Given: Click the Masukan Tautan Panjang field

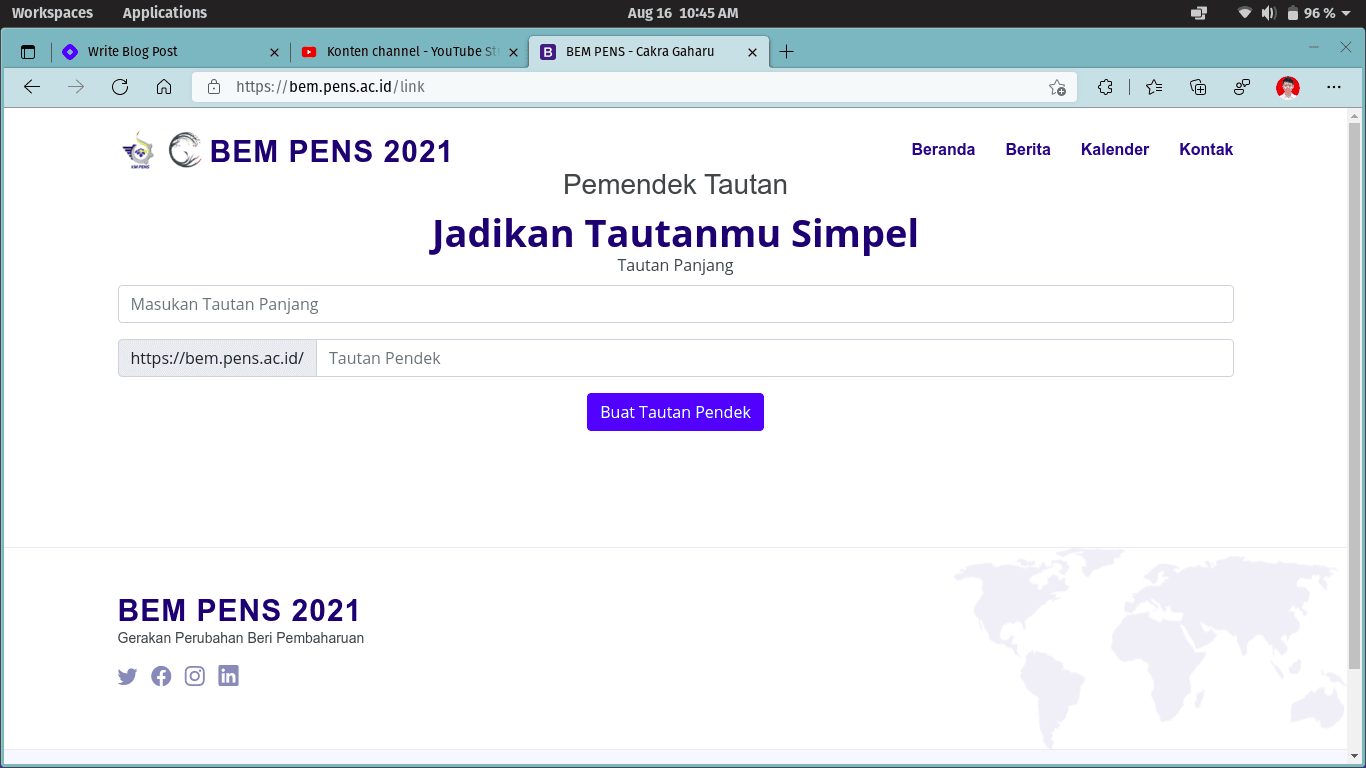Looking at the screenshot, I should (x=675, y=304).
